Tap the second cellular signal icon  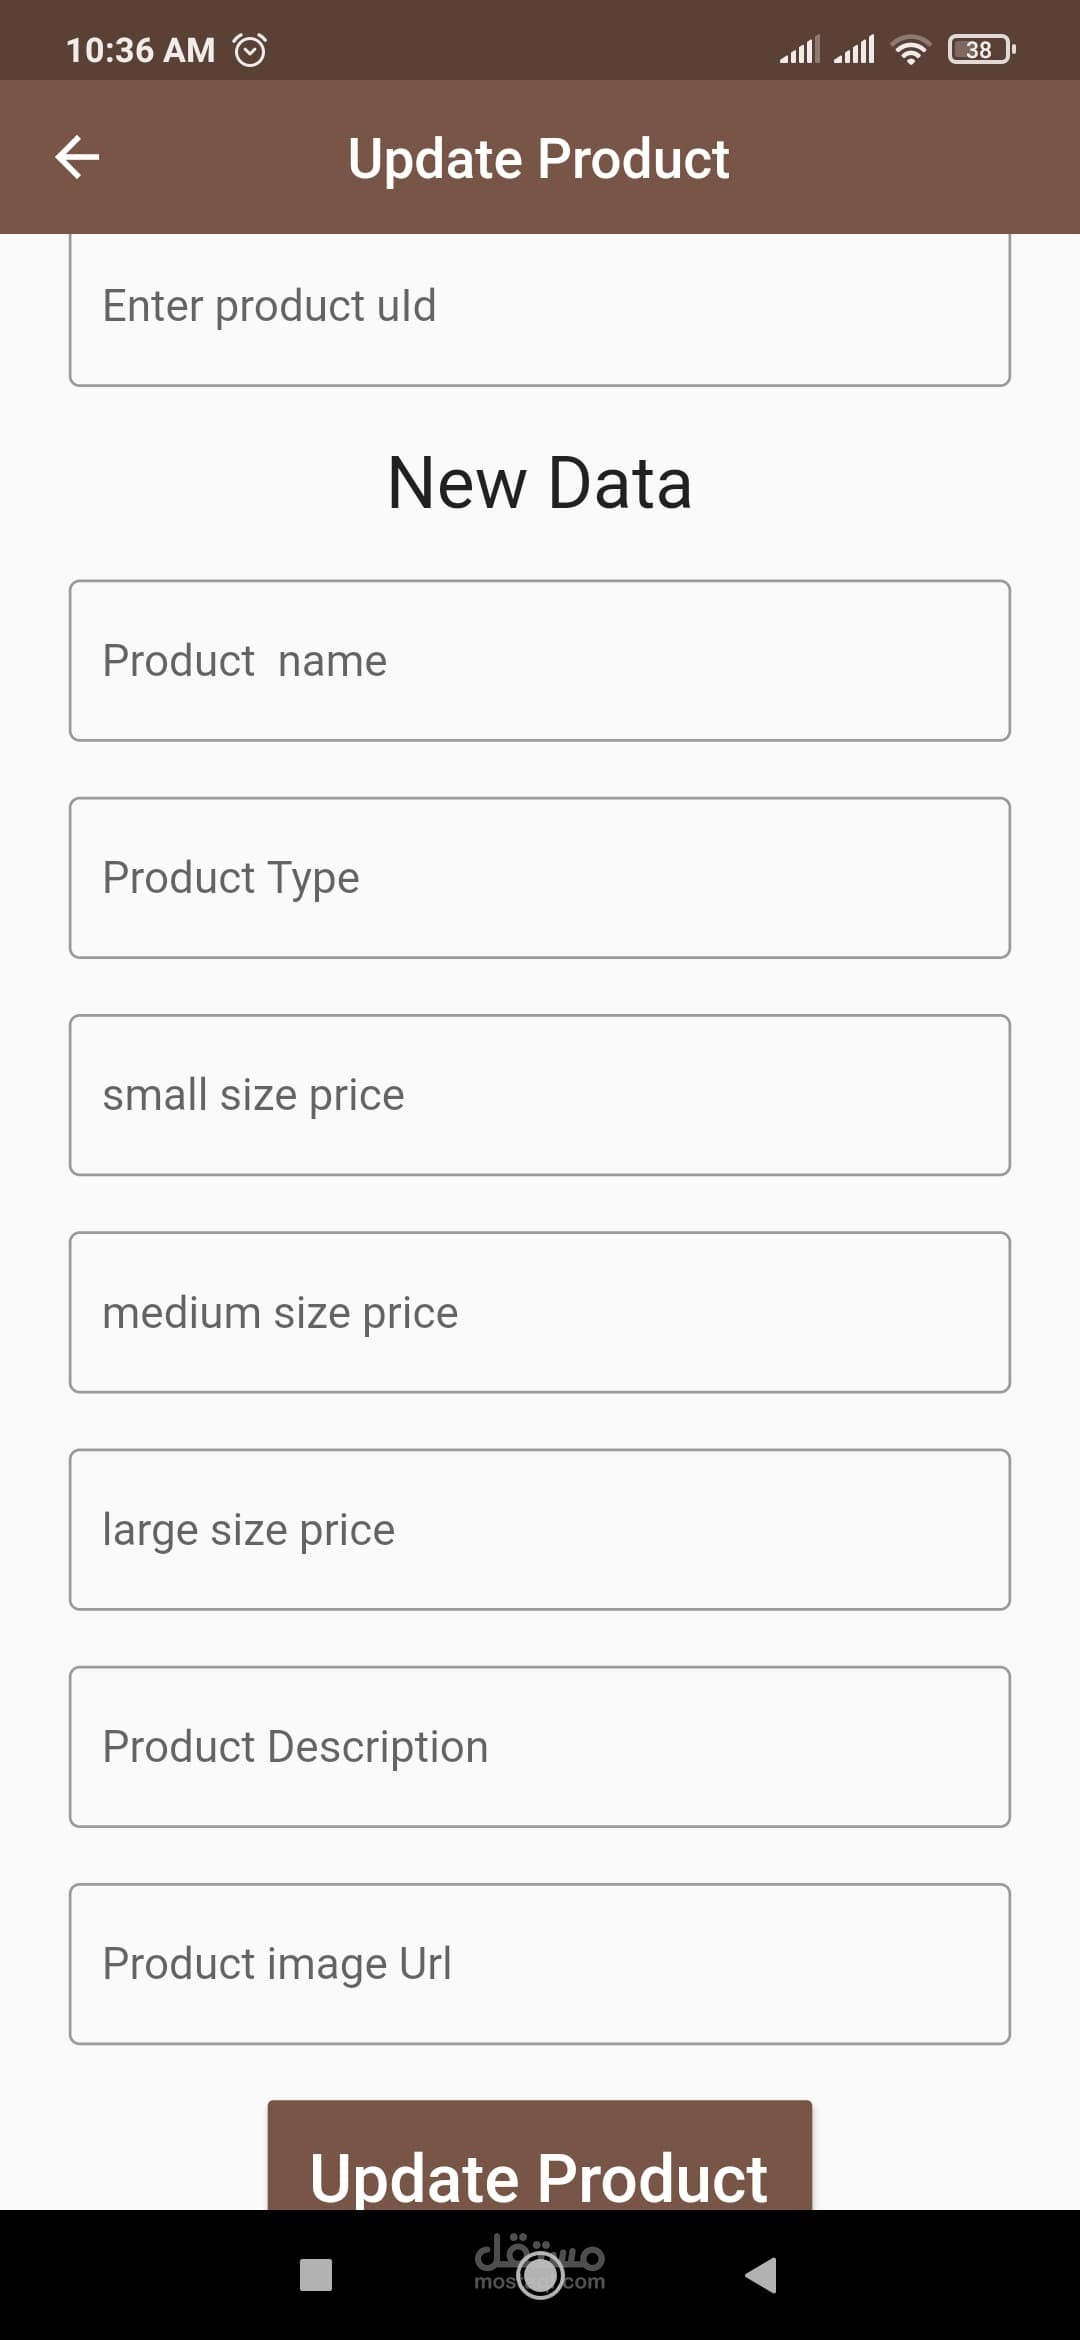[854, 49]
